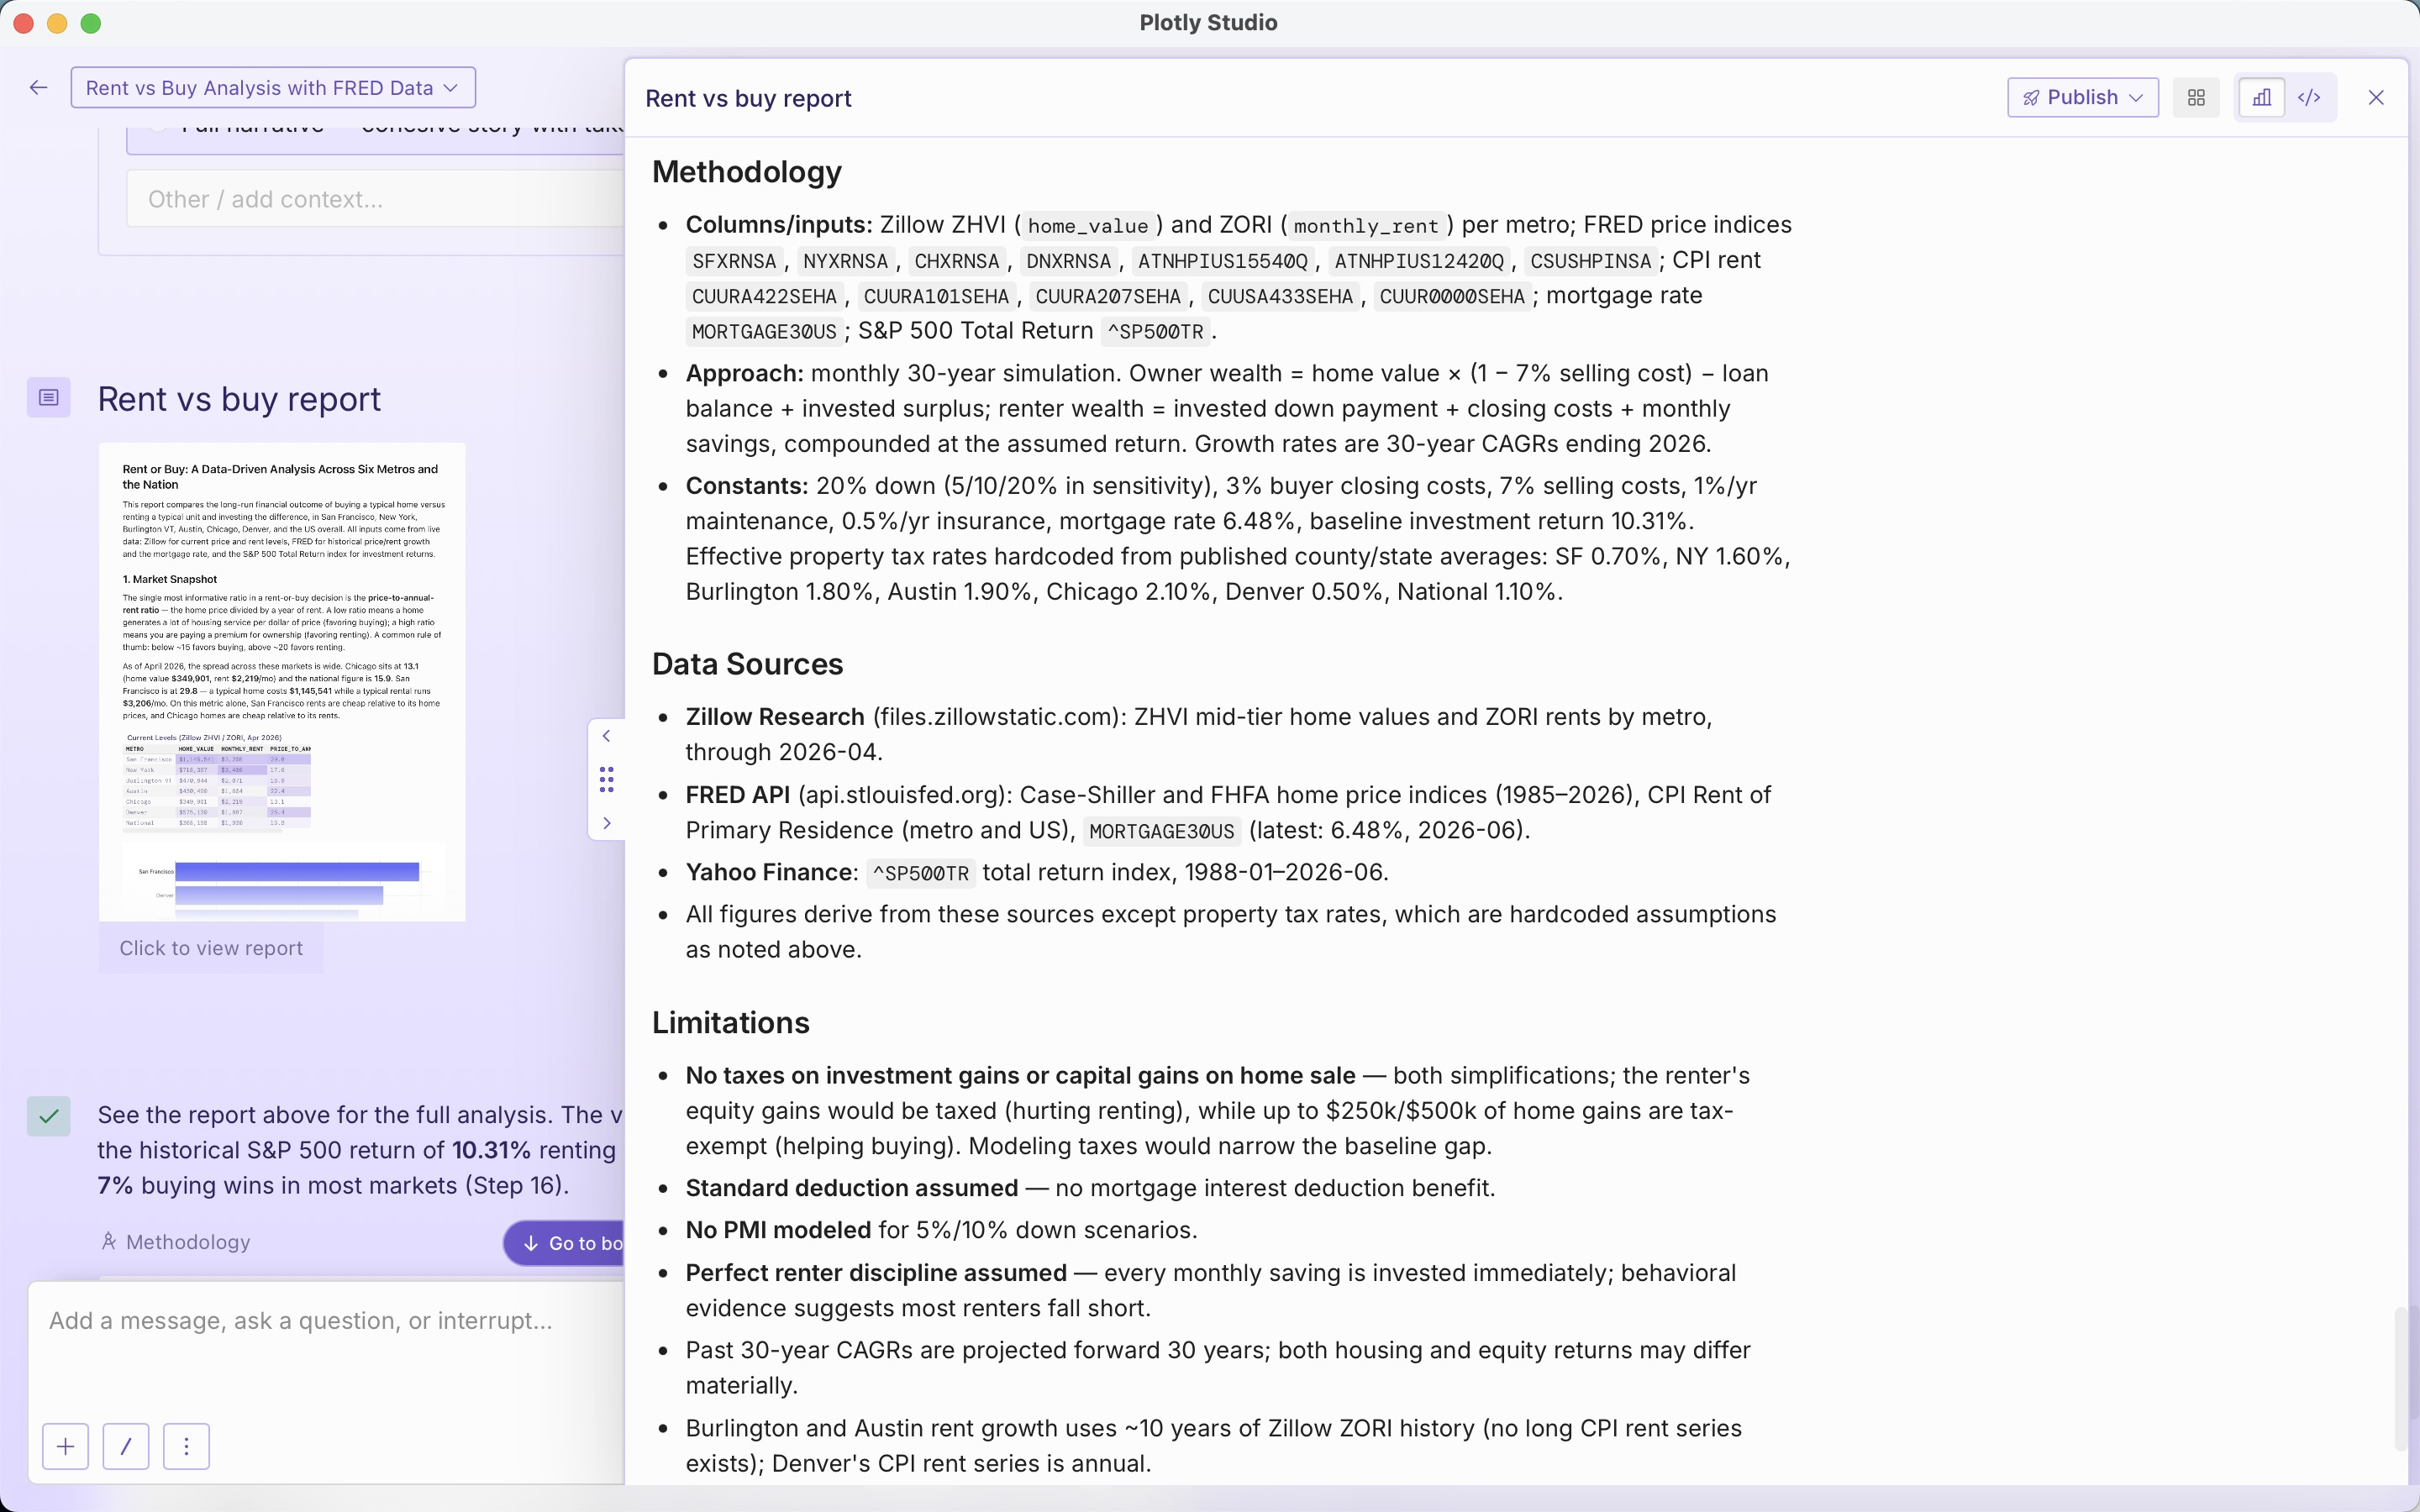This screenshot has height=1512, width=2420.
Task: Click the 'CUURA101SEHA' code tag
Action: coord(936,297)
